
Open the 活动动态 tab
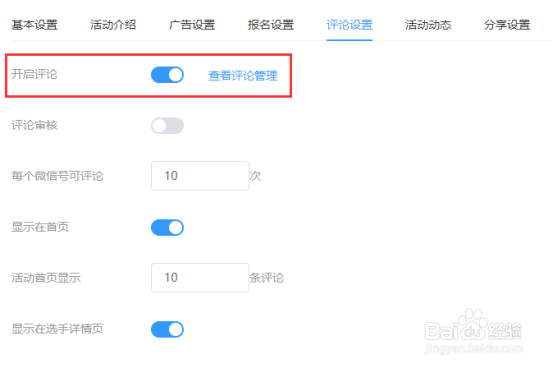[428, 25]
